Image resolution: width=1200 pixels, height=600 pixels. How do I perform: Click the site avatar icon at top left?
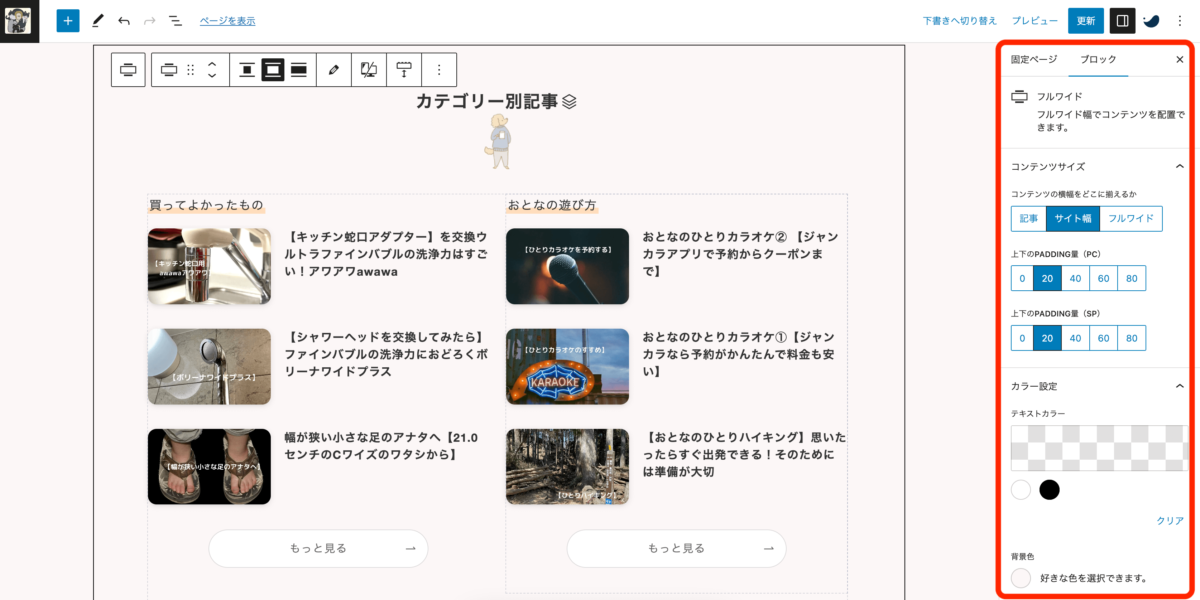[x=18, y=20]
